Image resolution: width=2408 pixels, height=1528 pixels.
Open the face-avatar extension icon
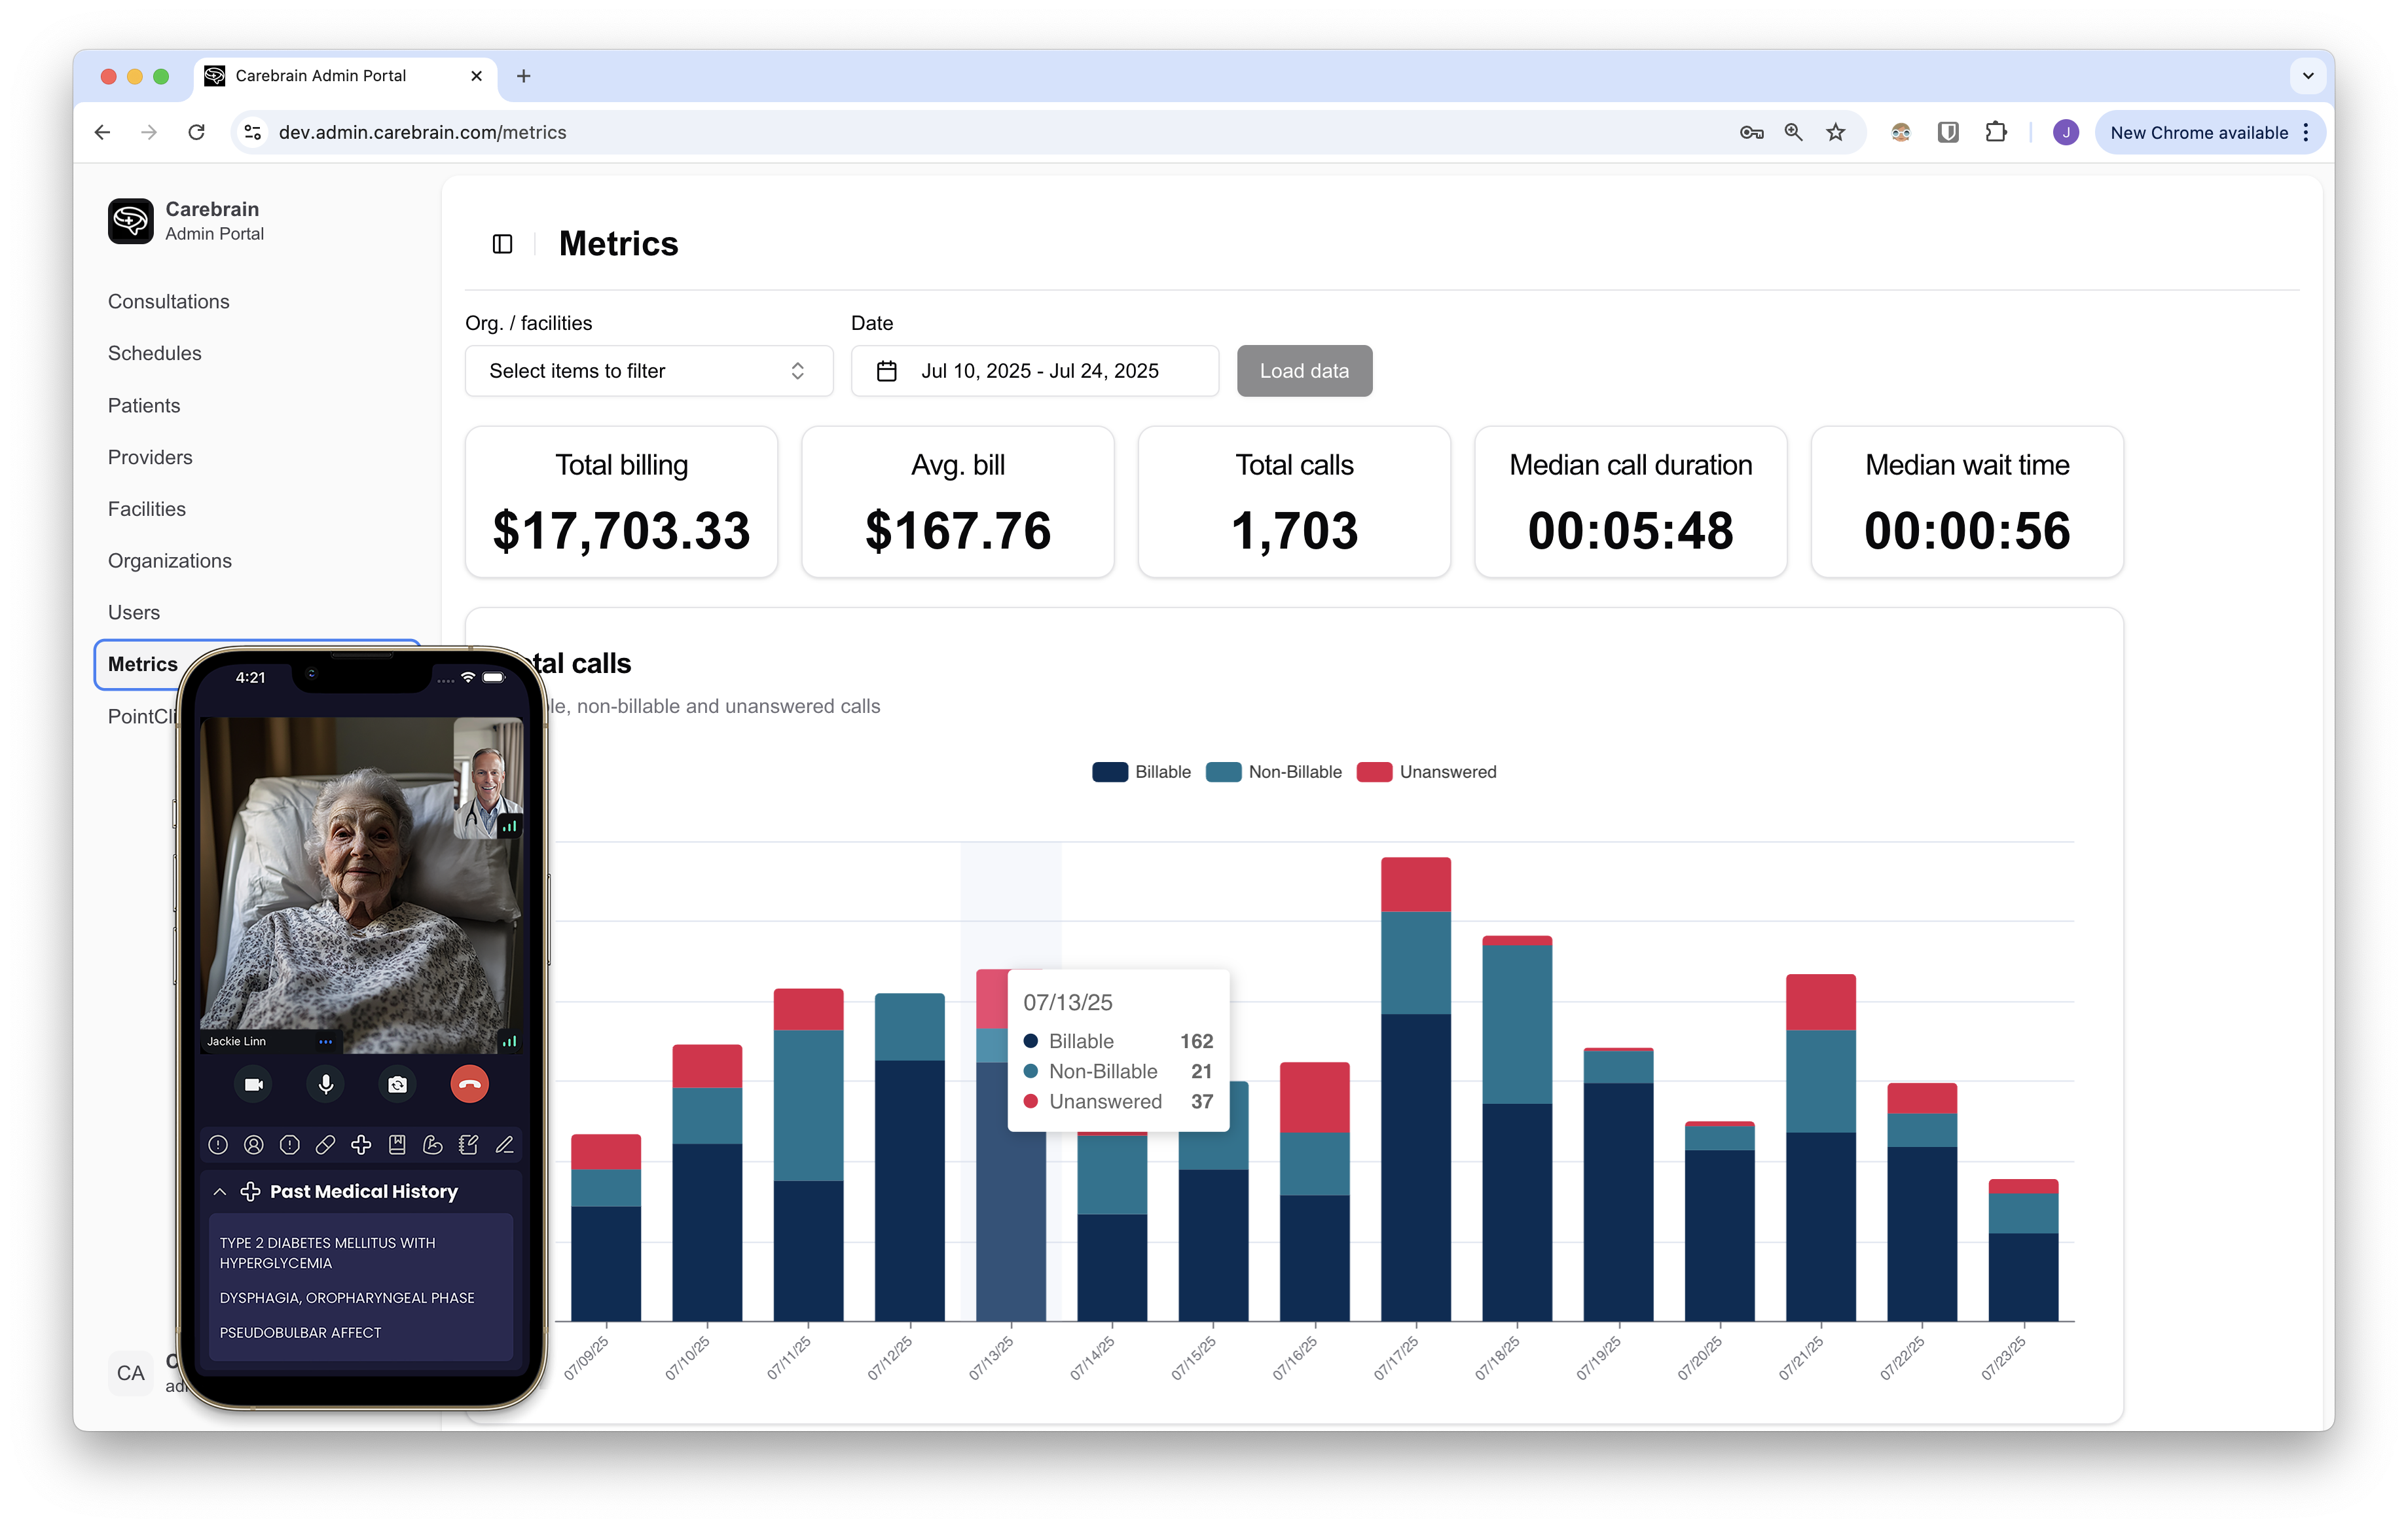pyautogui.click(x=1901, y=132)
